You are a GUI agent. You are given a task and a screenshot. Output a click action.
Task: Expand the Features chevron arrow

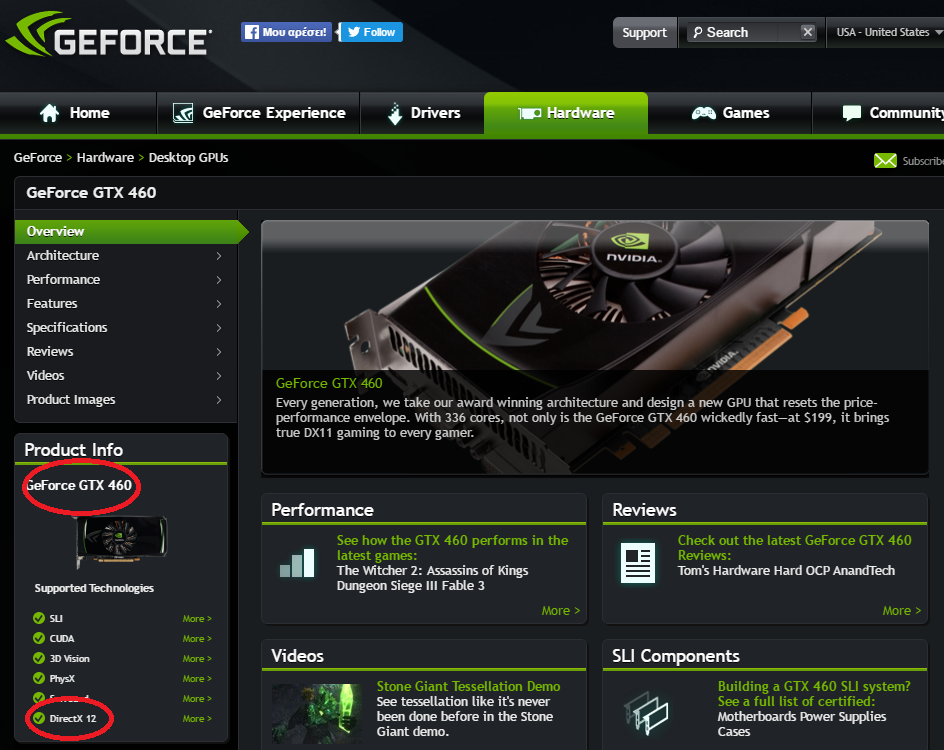pyautogui.click(x=219, y=304)
